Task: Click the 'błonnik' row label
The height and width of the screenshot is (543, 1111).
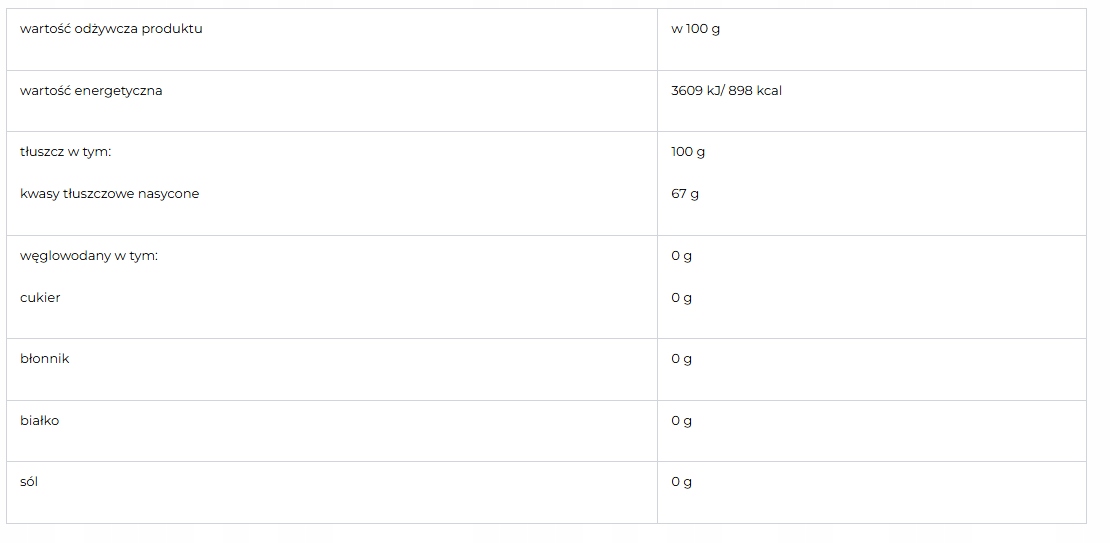Action: tap(45, 359)
